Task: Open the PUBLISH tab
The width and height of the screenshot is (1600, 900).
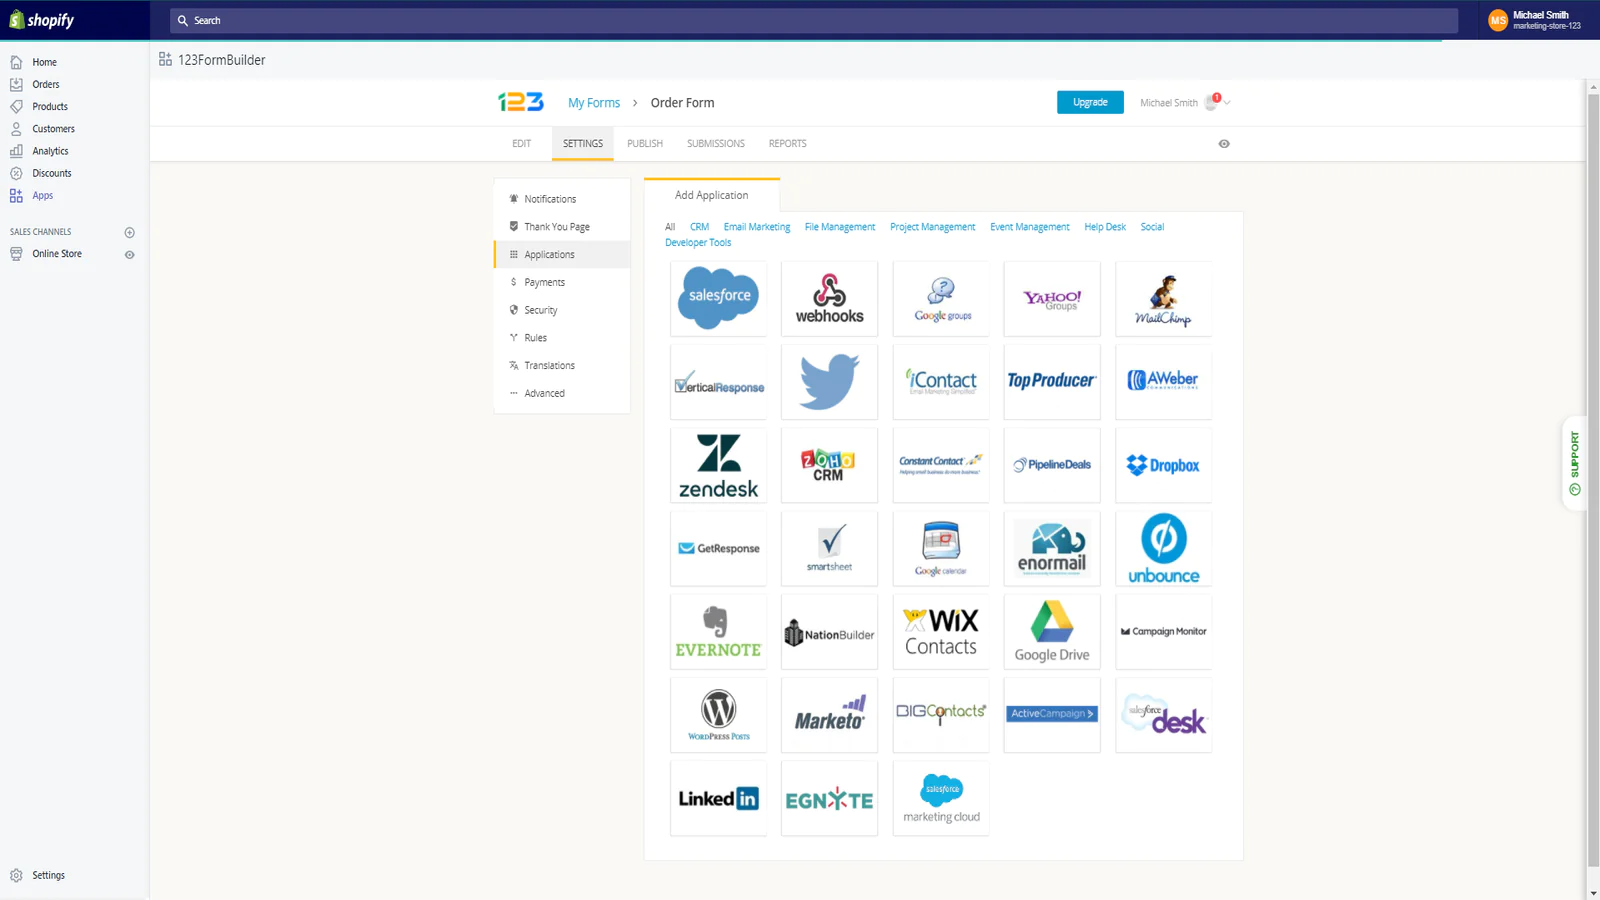Action: click(x=645, y=144)
